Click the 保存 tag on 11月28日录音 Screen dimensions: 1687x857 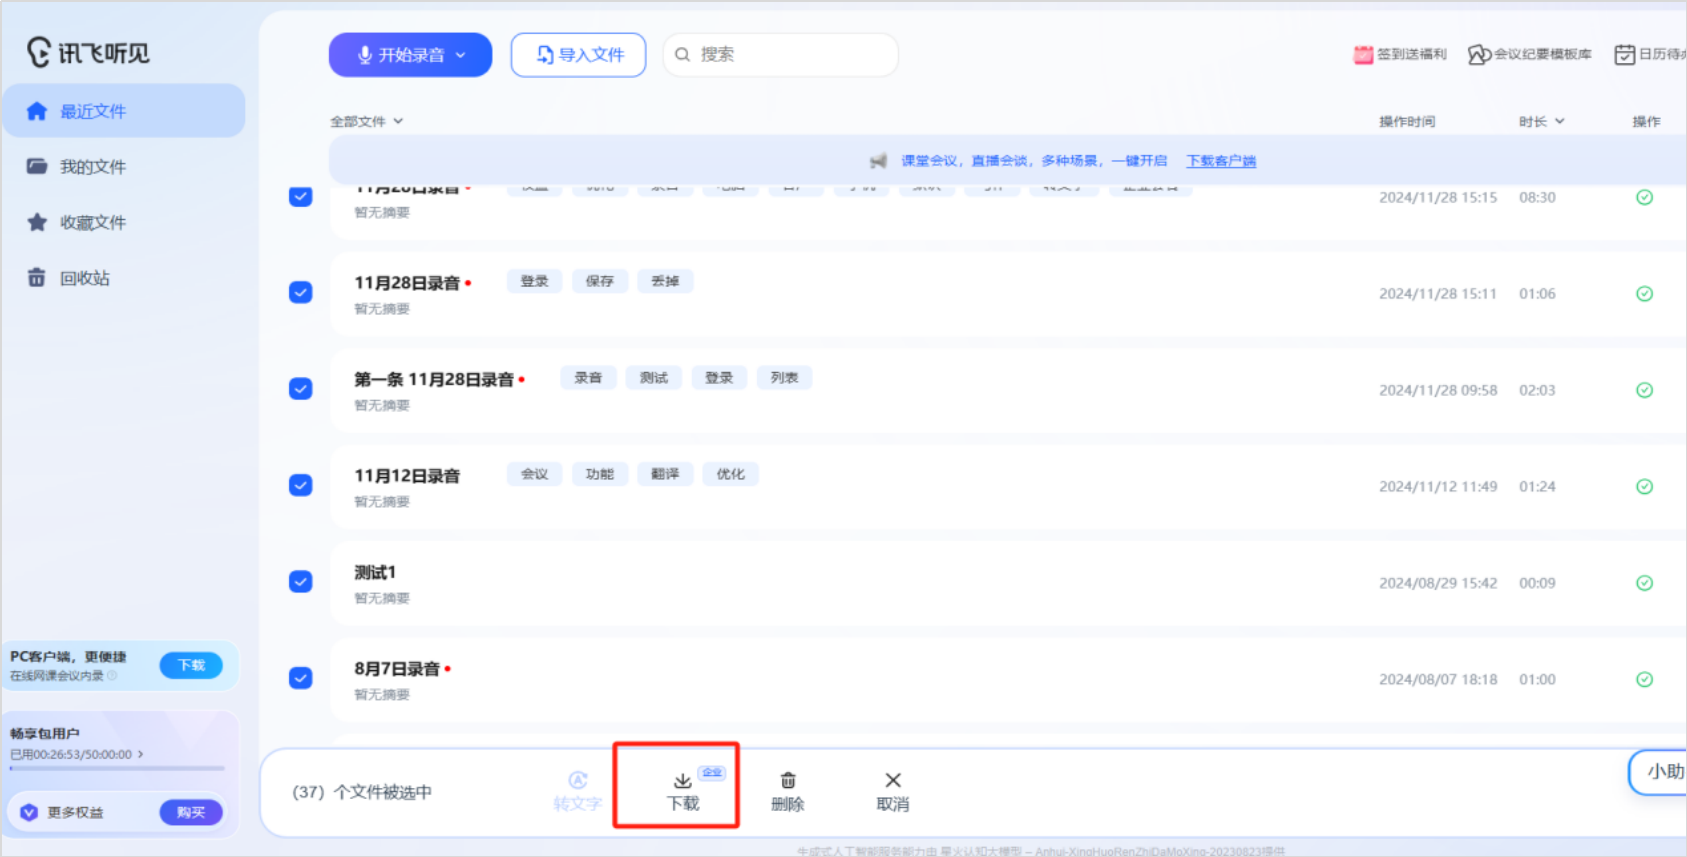pyautogui.click(x=600, y=281)
